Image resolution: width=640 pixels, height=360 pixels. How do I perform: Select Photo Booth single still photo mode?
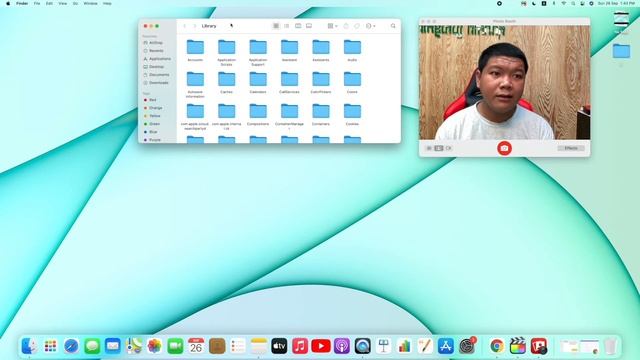coord(438,148)
